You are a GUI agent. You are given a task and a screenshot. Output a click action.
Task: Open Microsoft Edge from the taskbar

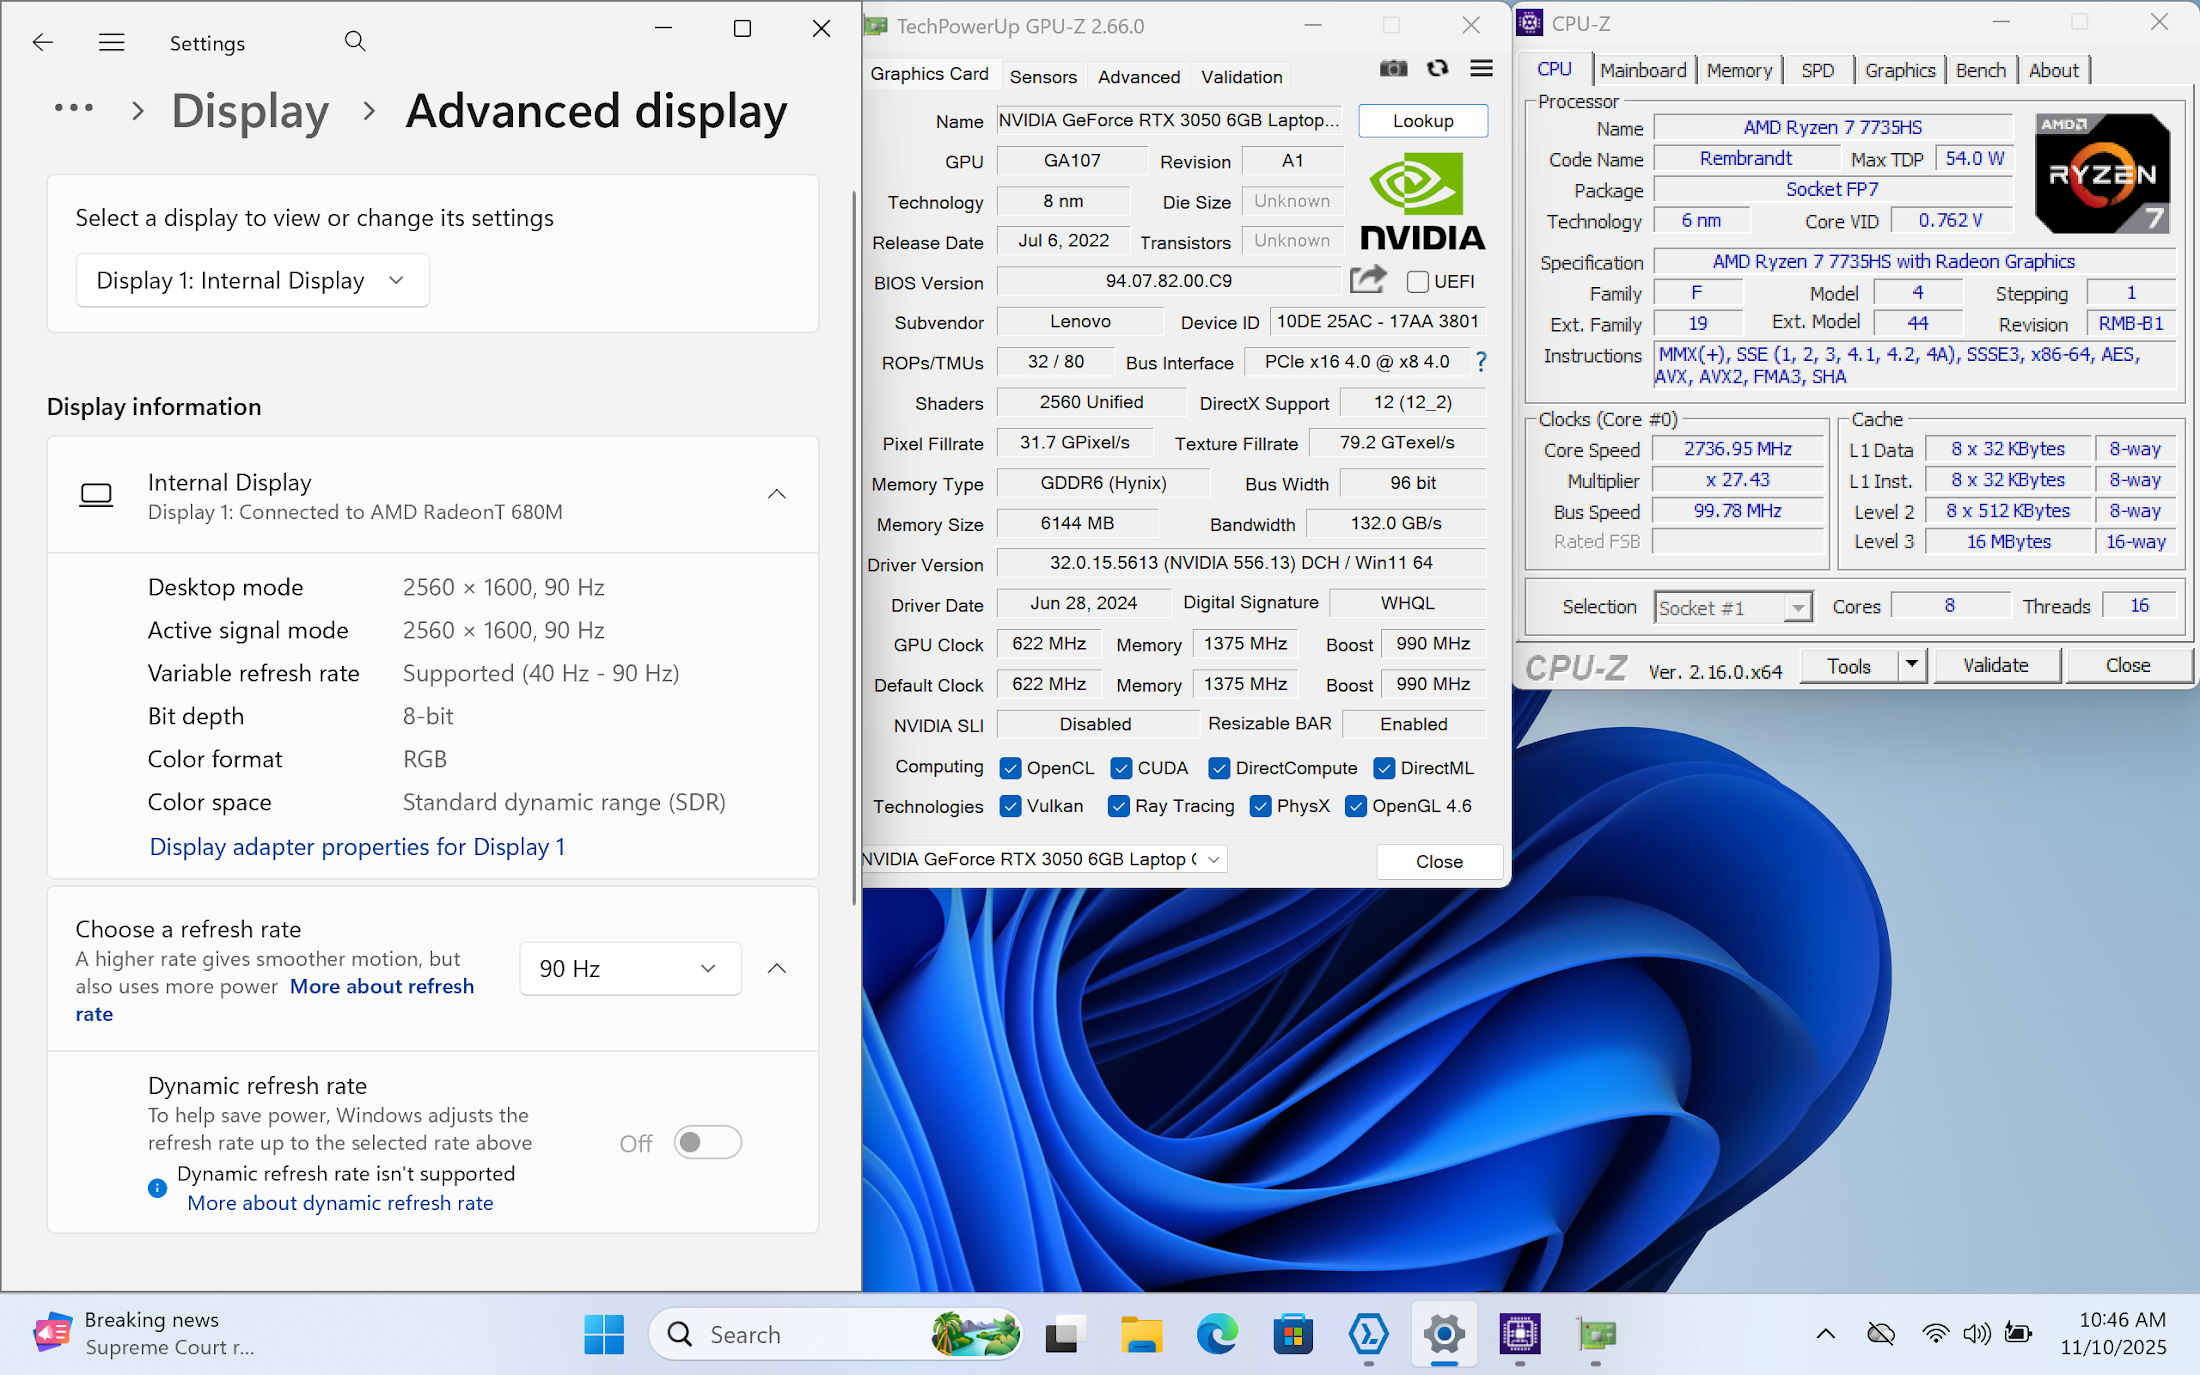point(1216,1334)
